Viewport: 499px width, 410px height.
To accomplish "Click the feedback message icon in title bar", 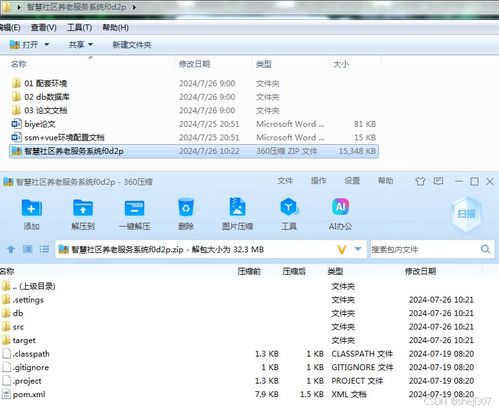I will pyautogui.click(x=438, y=181).
